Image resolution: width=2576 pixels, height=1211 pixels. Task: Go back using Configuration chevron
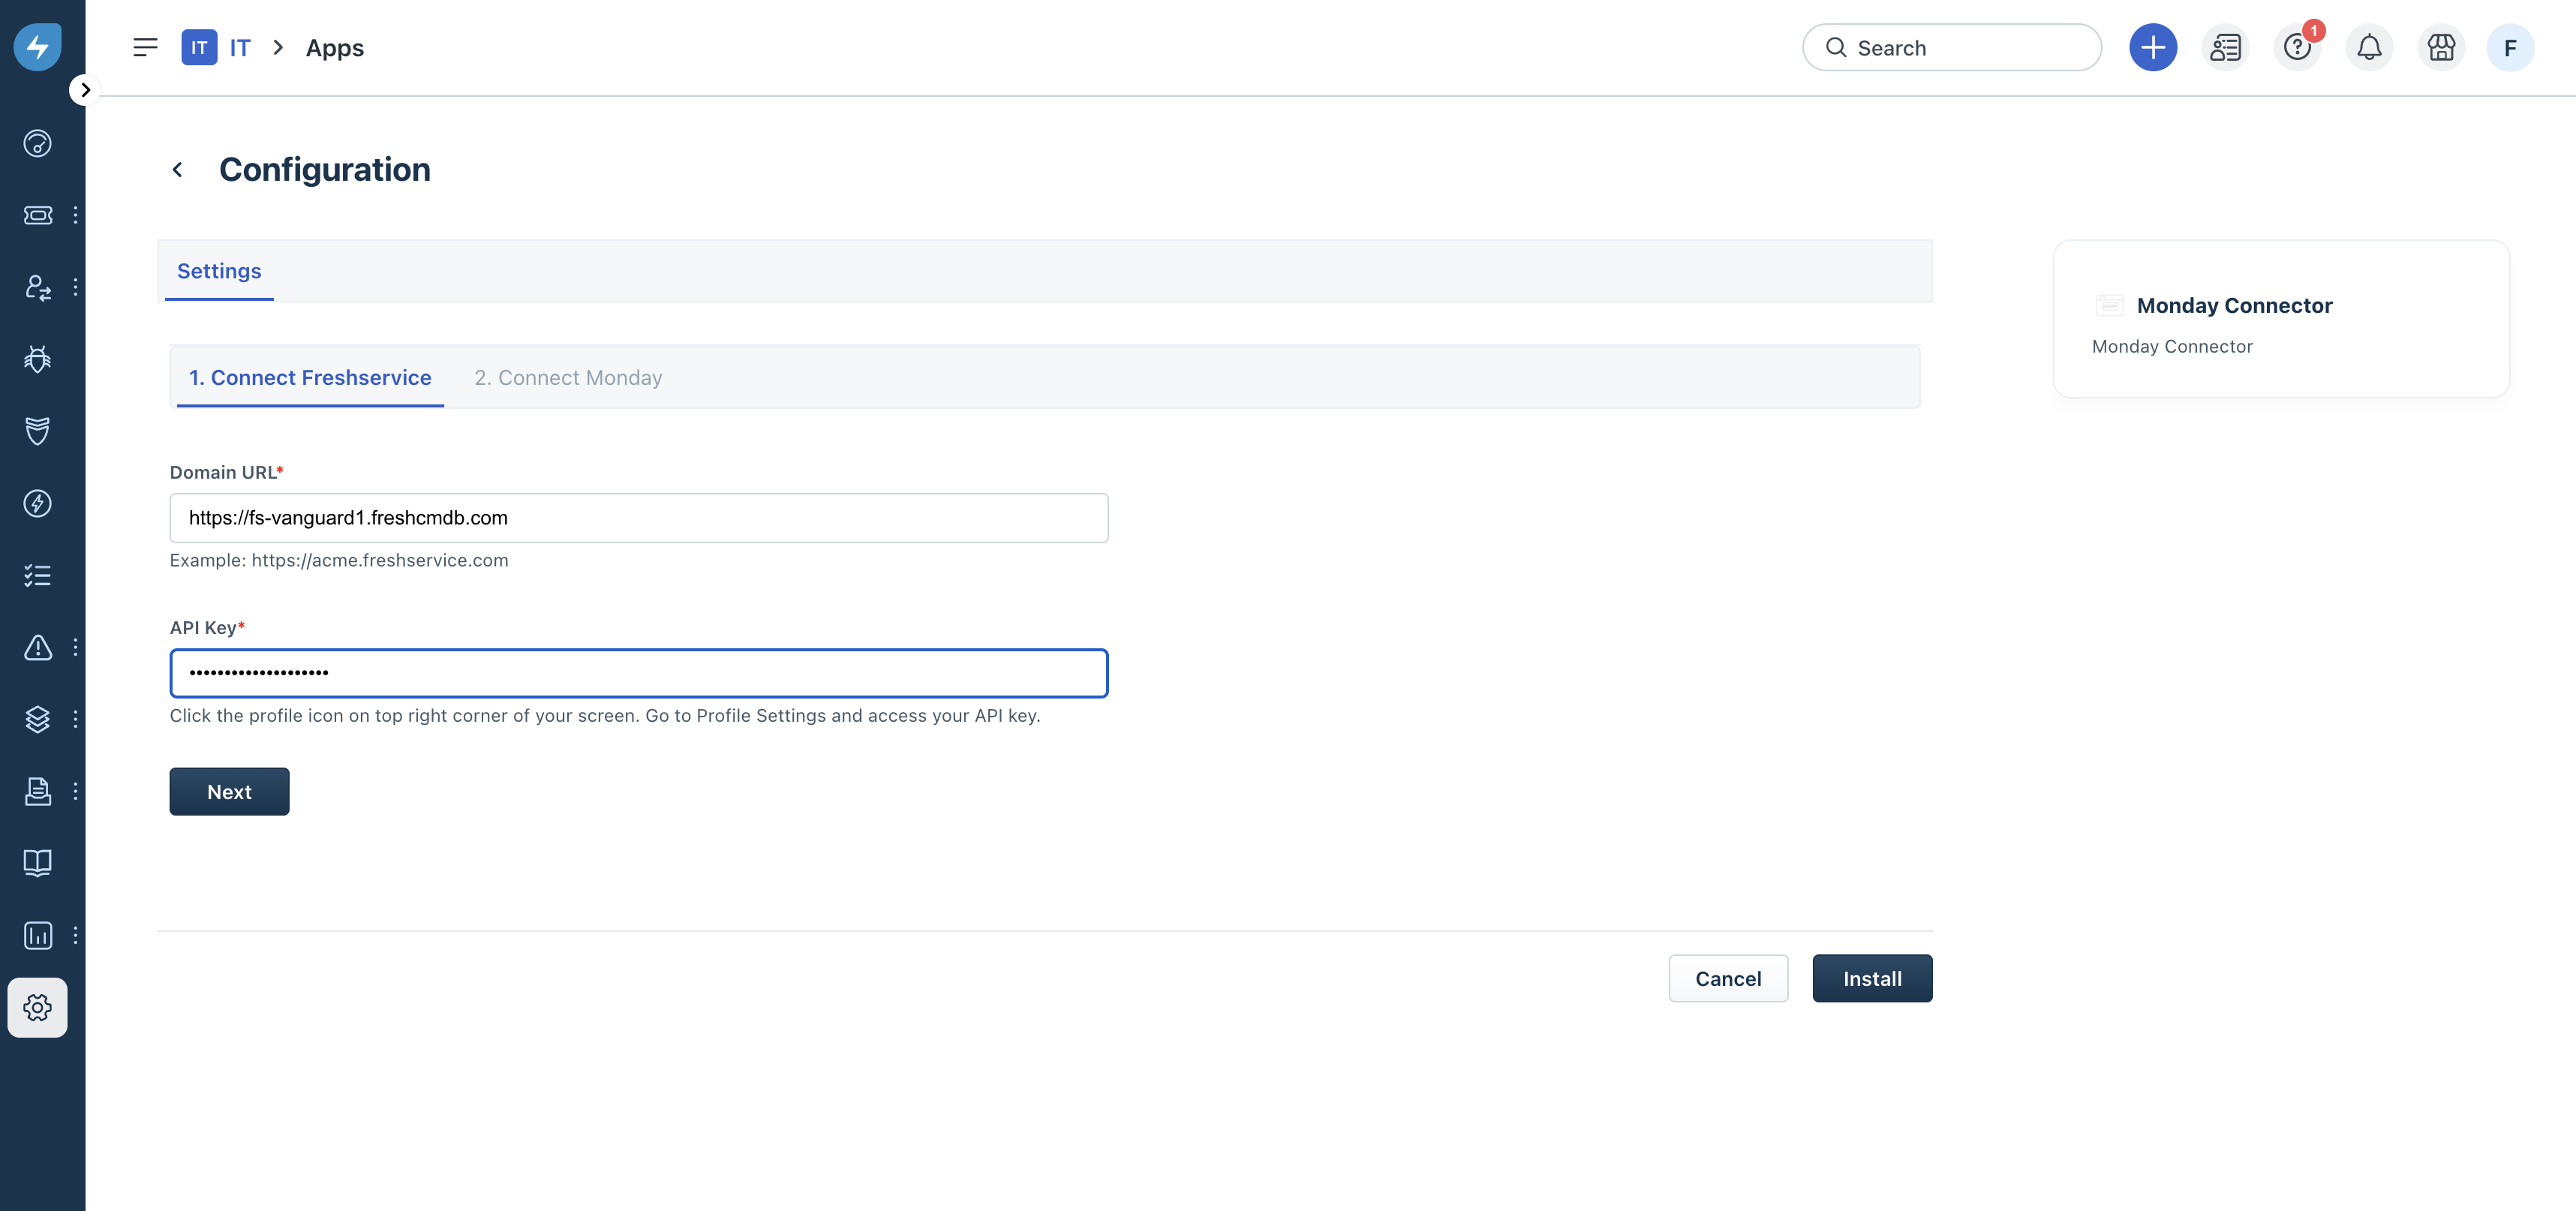coord(177,170)
